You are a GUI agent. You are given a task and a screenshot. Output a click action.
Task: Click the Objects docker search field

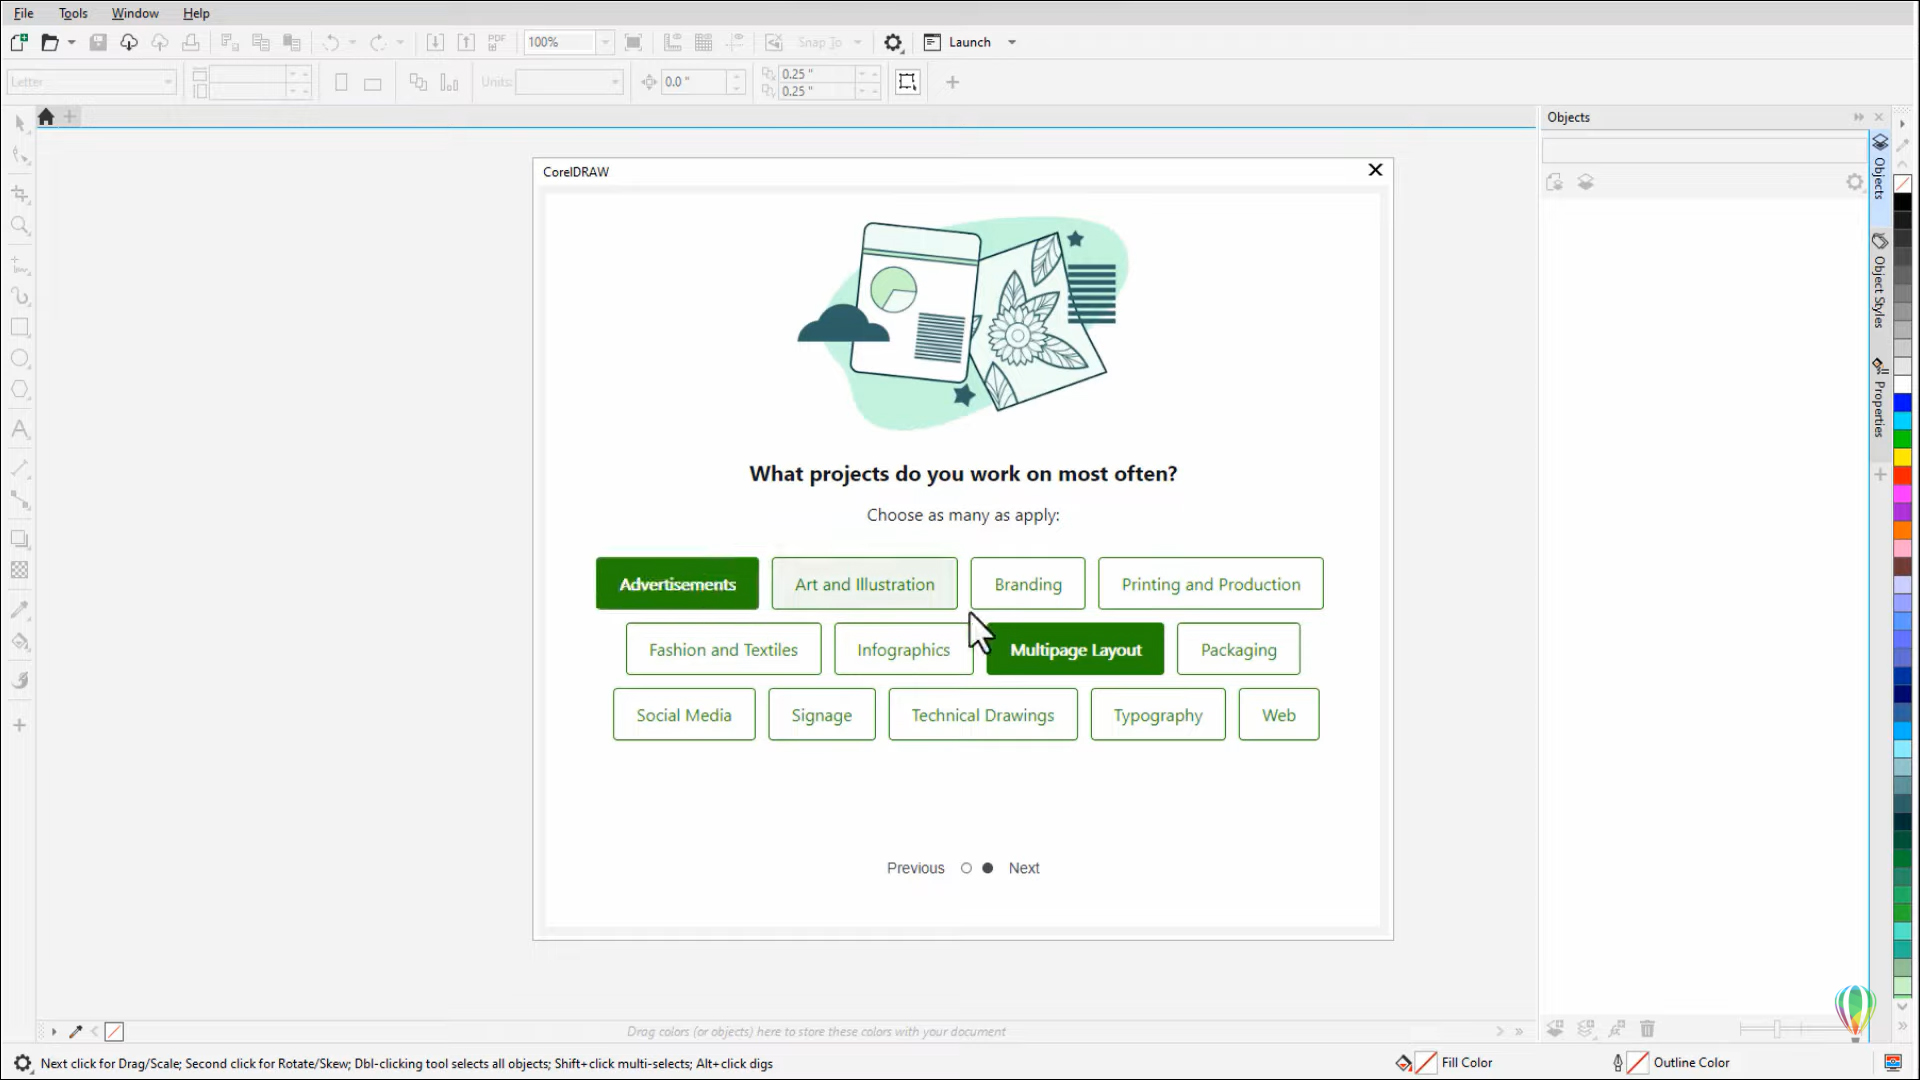coord(1704,150)
